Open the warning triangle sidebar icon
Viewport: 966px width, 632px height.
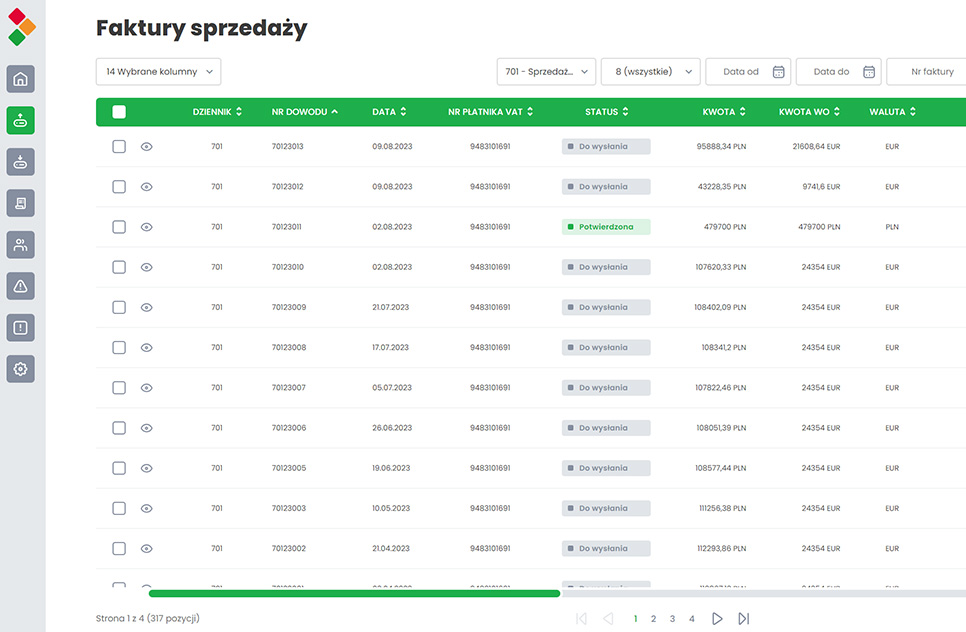pos(21,286)
